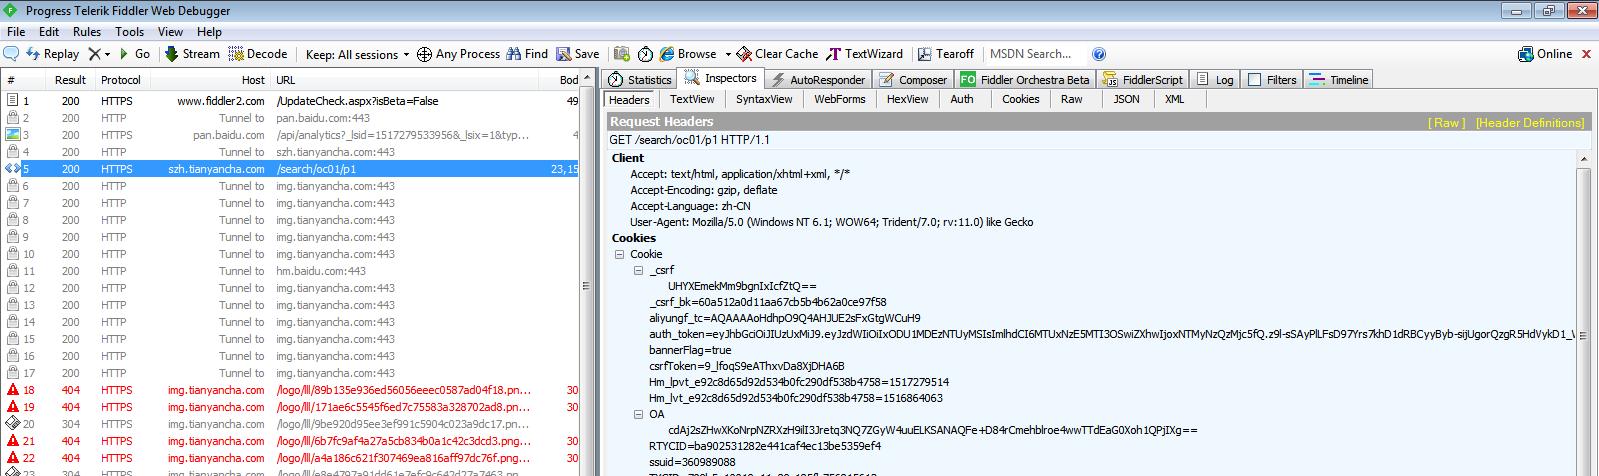1599x476 pixels.
Task: Switch to the Log tab
Action: click(1216, 80)
